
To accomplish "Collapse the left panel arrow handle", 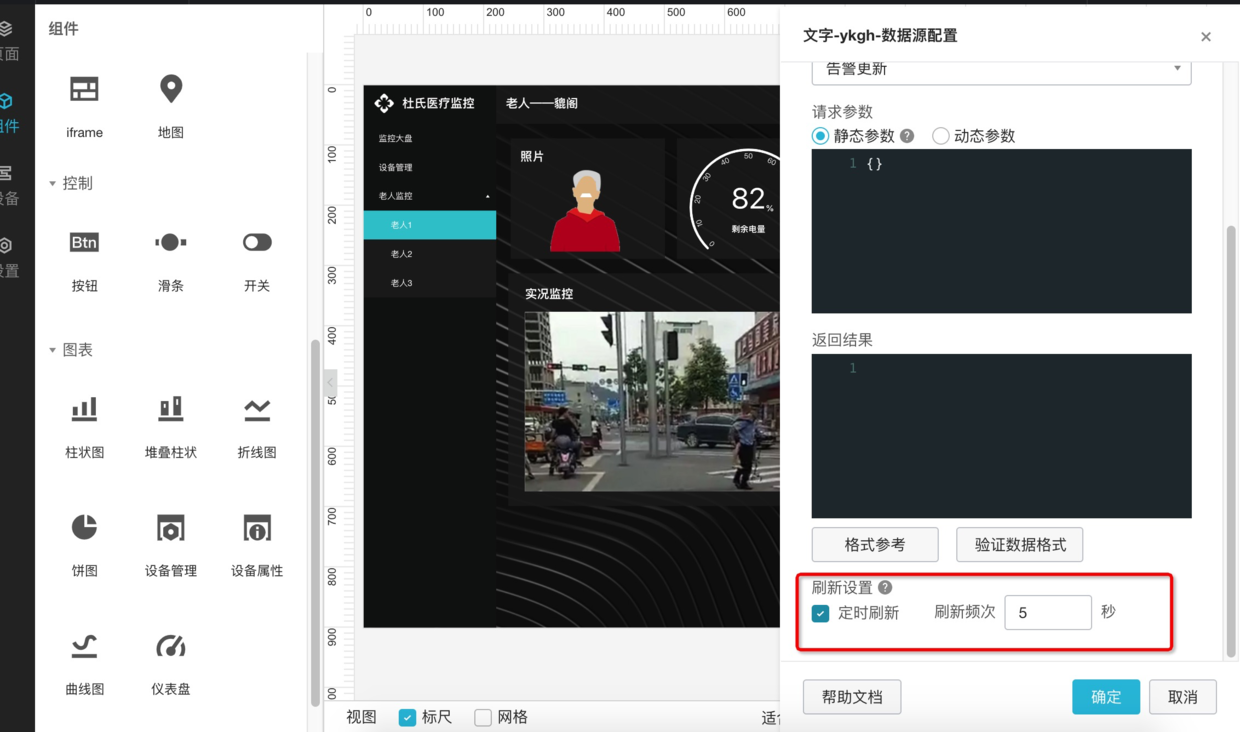I will pyautogui.click(x=330, y=382).
